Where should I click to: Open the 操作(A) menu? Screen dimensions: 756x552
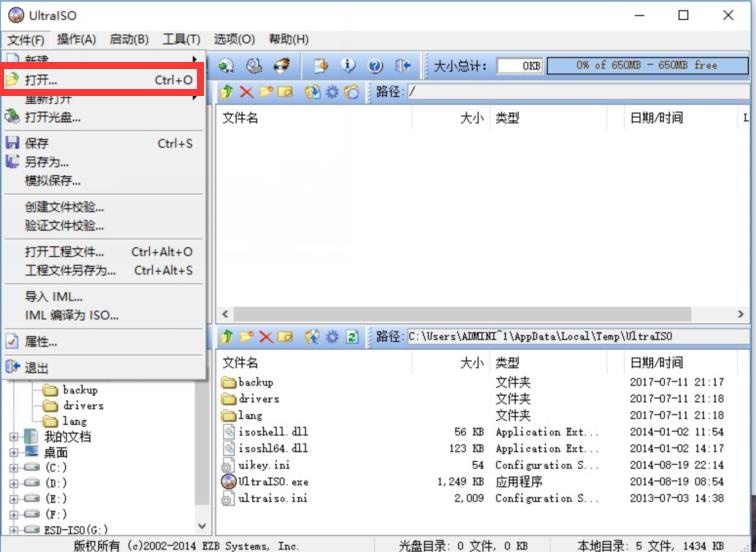click(76, 39)
